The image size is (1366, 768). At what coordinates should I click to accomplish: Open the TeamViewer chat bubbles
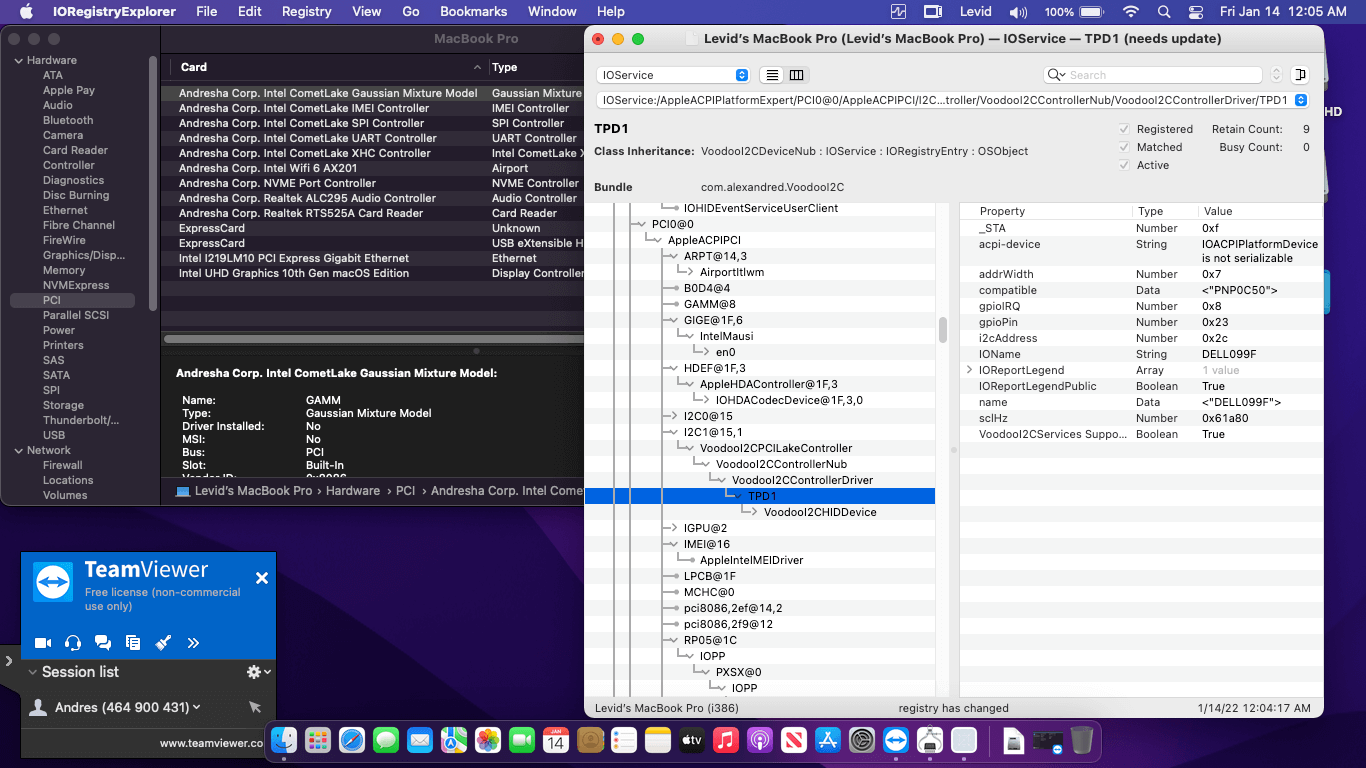coord(103,643)
